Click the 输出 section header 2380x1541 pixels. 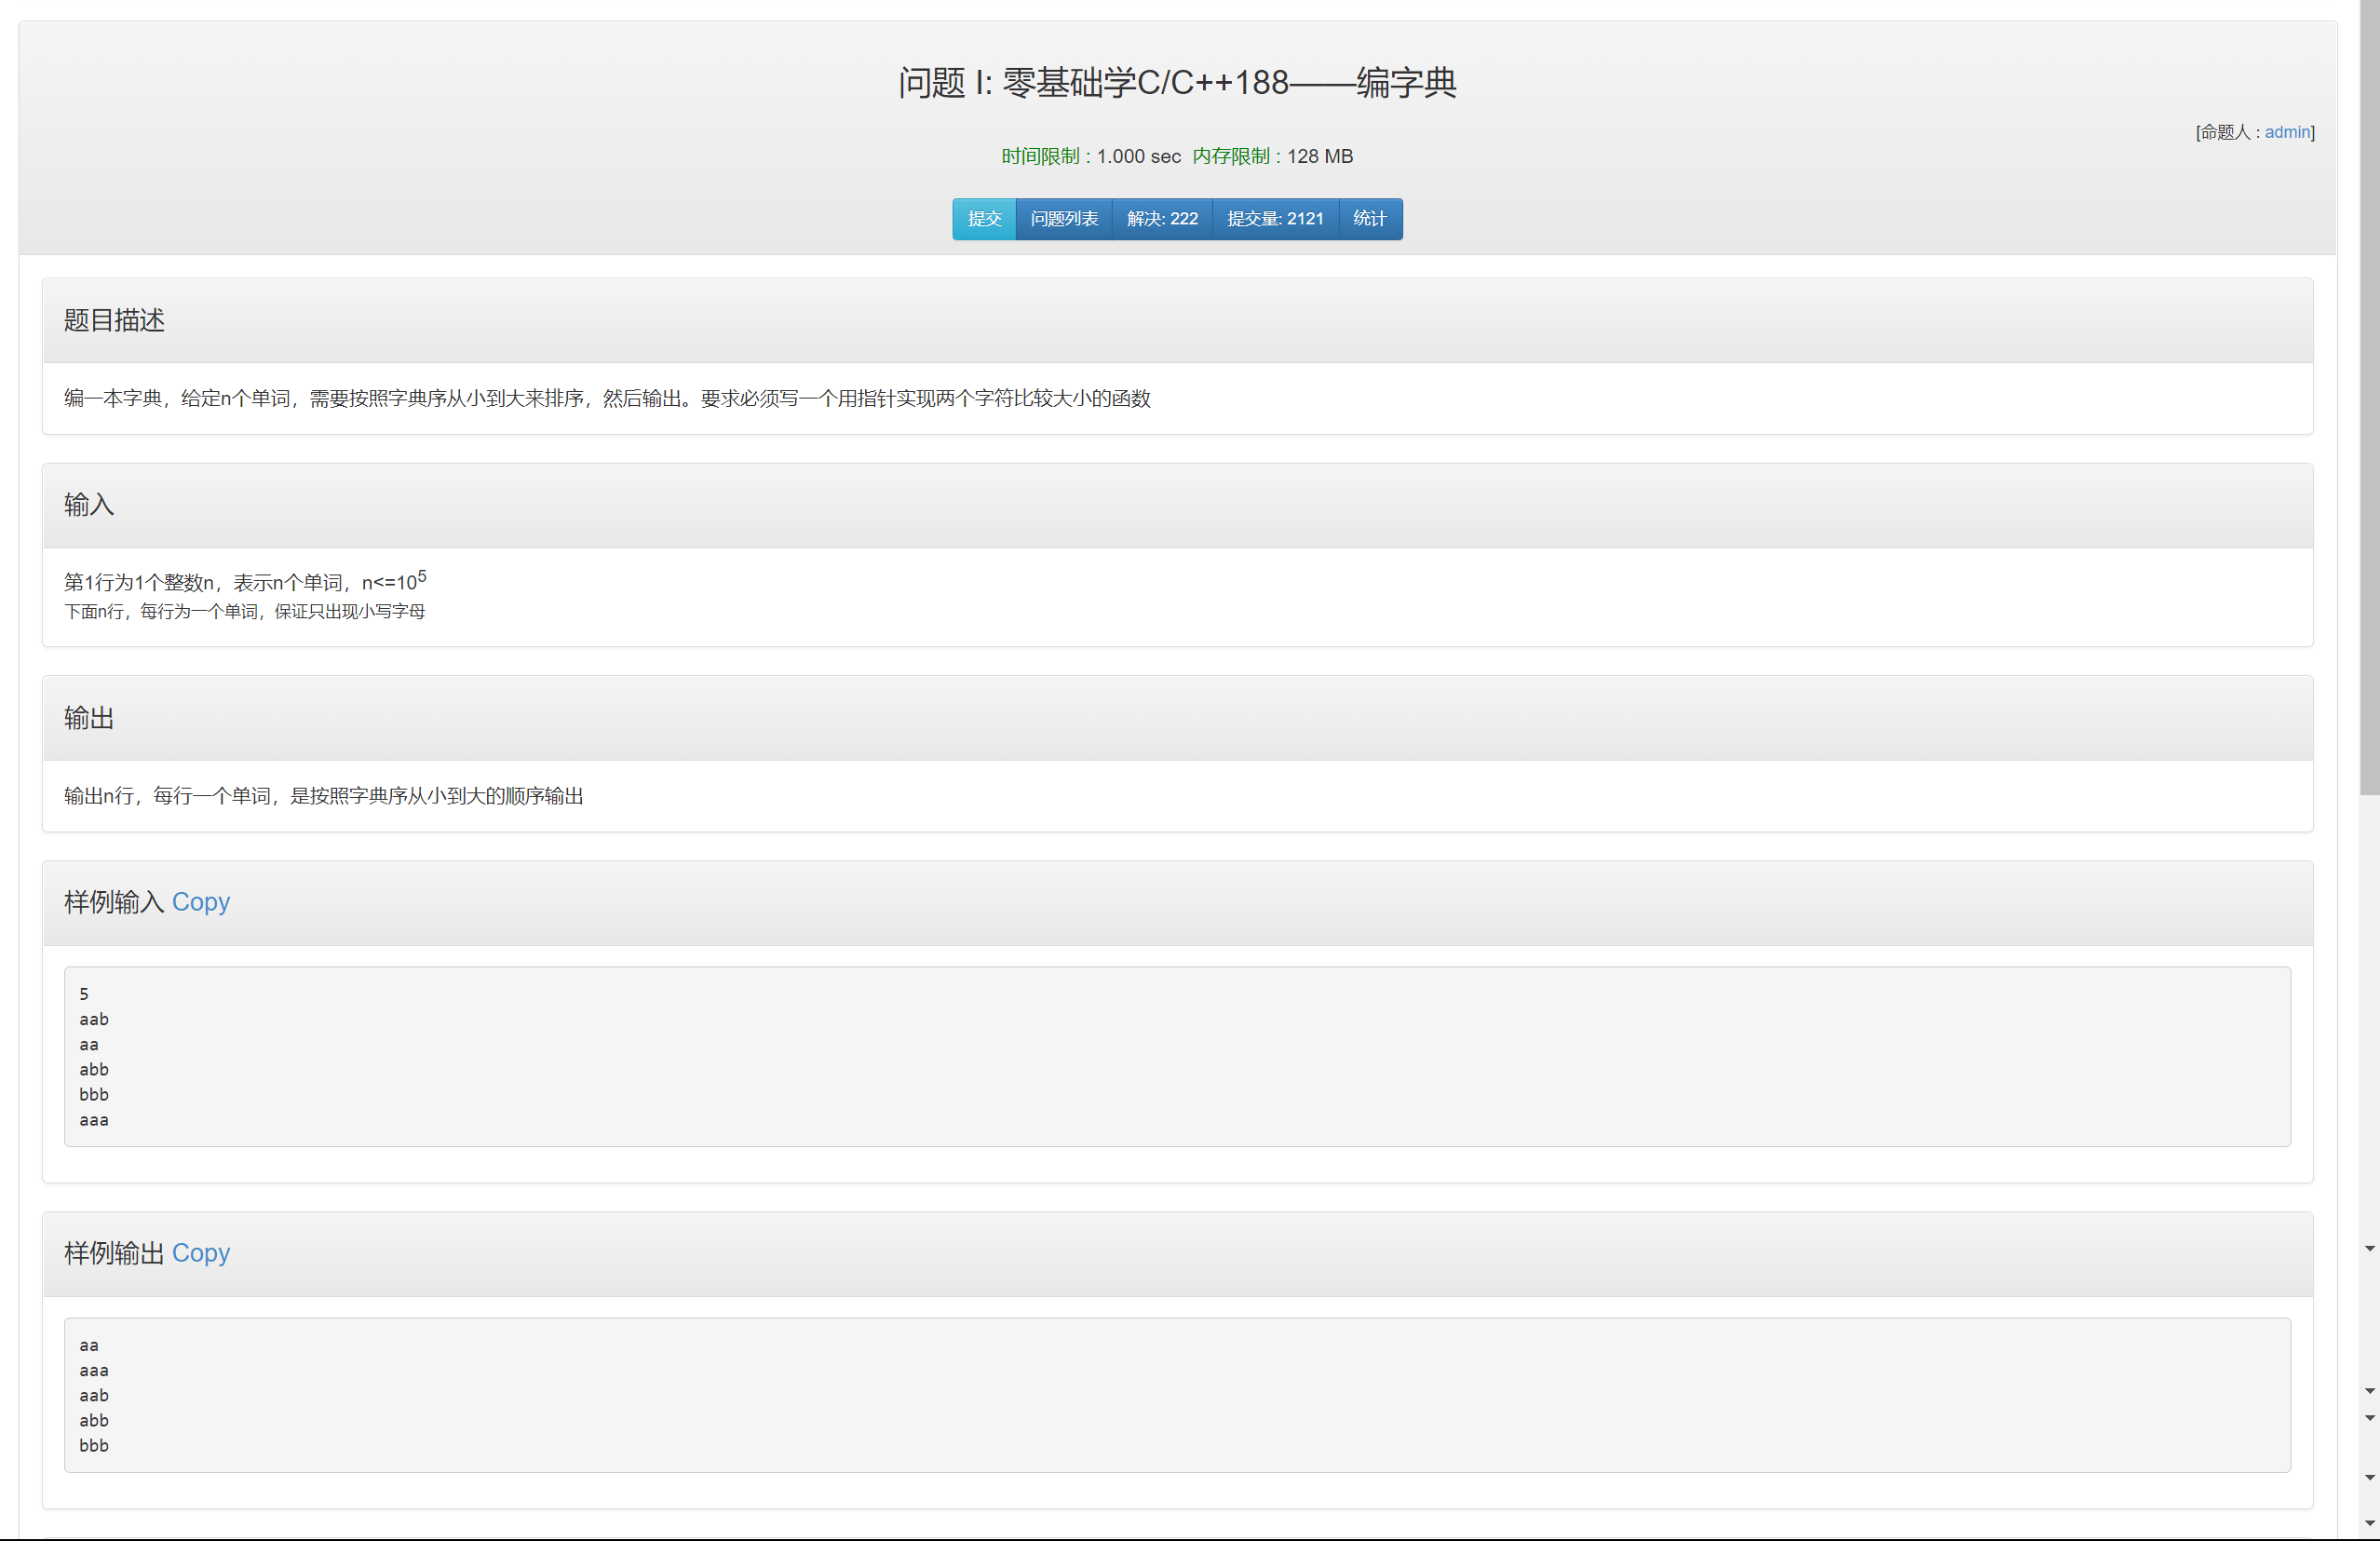pyautogui.click(x=89, y=718)
